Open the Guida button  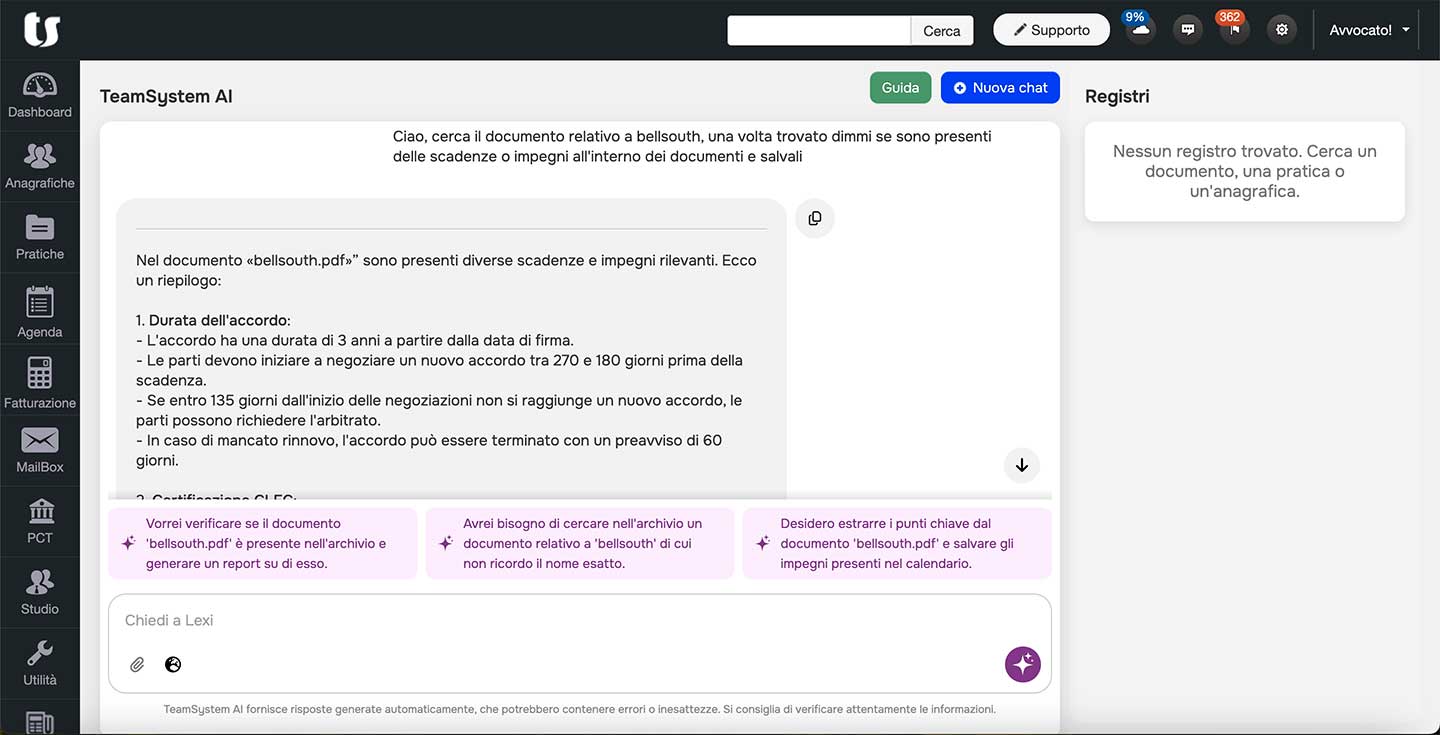pos(900,88)
